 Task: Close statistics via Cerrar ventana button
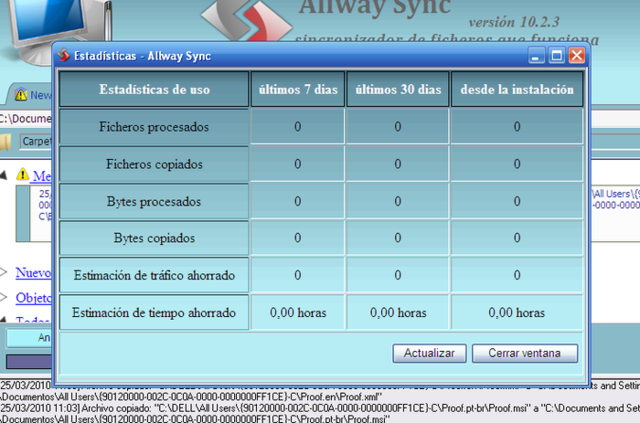[x=524, y=353]
